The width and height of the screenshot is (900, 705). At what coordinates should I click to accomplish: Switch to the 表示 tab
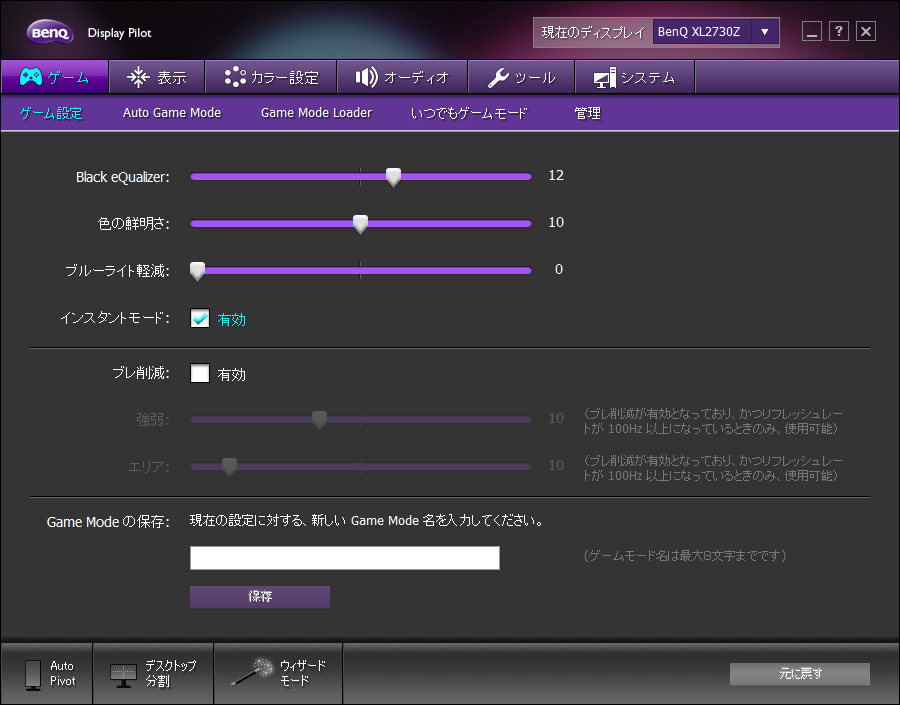(157, 77)
